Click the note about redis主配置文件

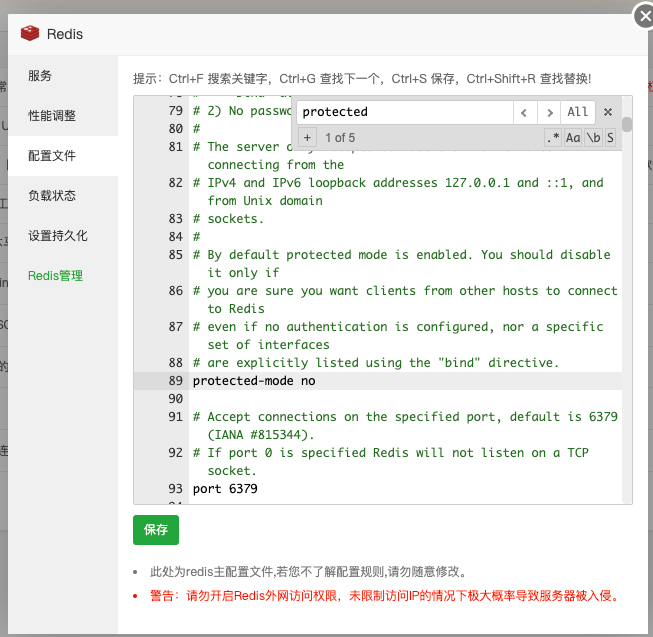[308, 572]
